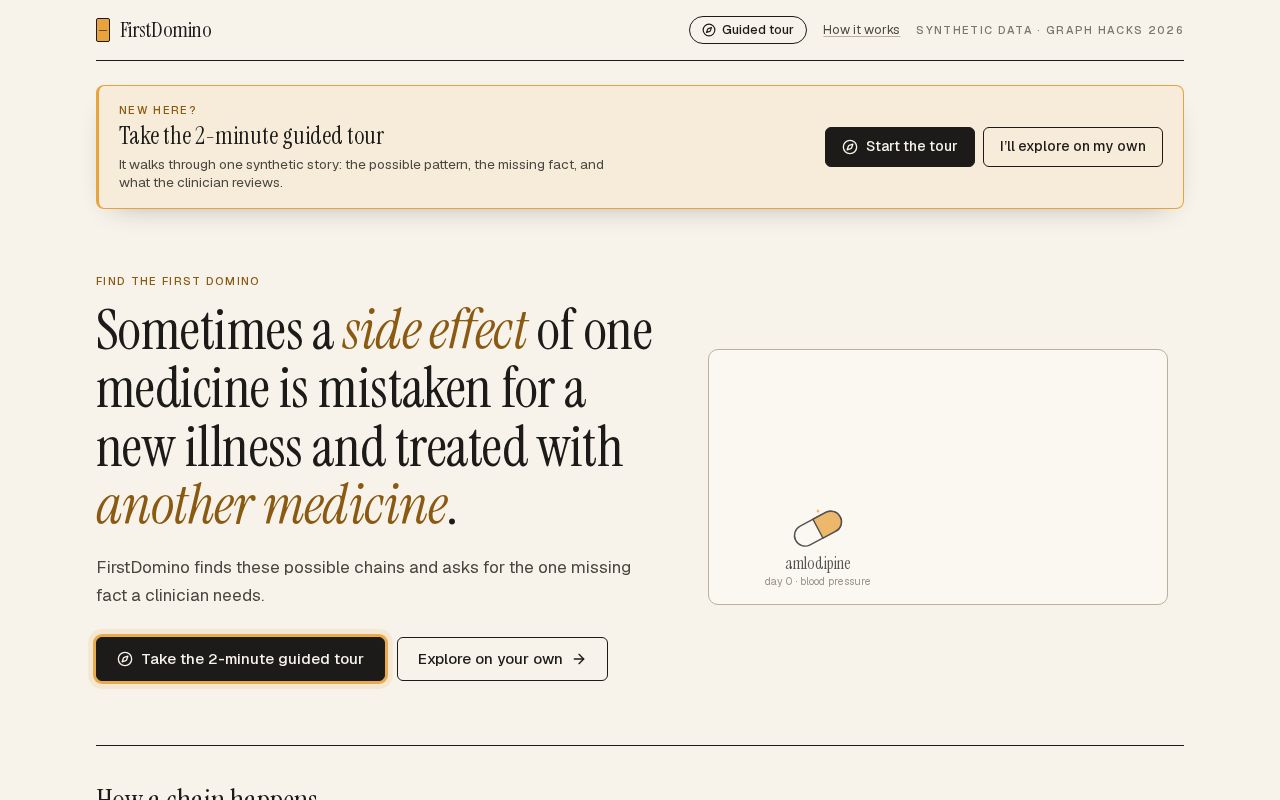Image resolution: width=1280 pixels, height=800 pixels.
Task: Click the compass icon on Start the tour
Action: pos(850,147)
